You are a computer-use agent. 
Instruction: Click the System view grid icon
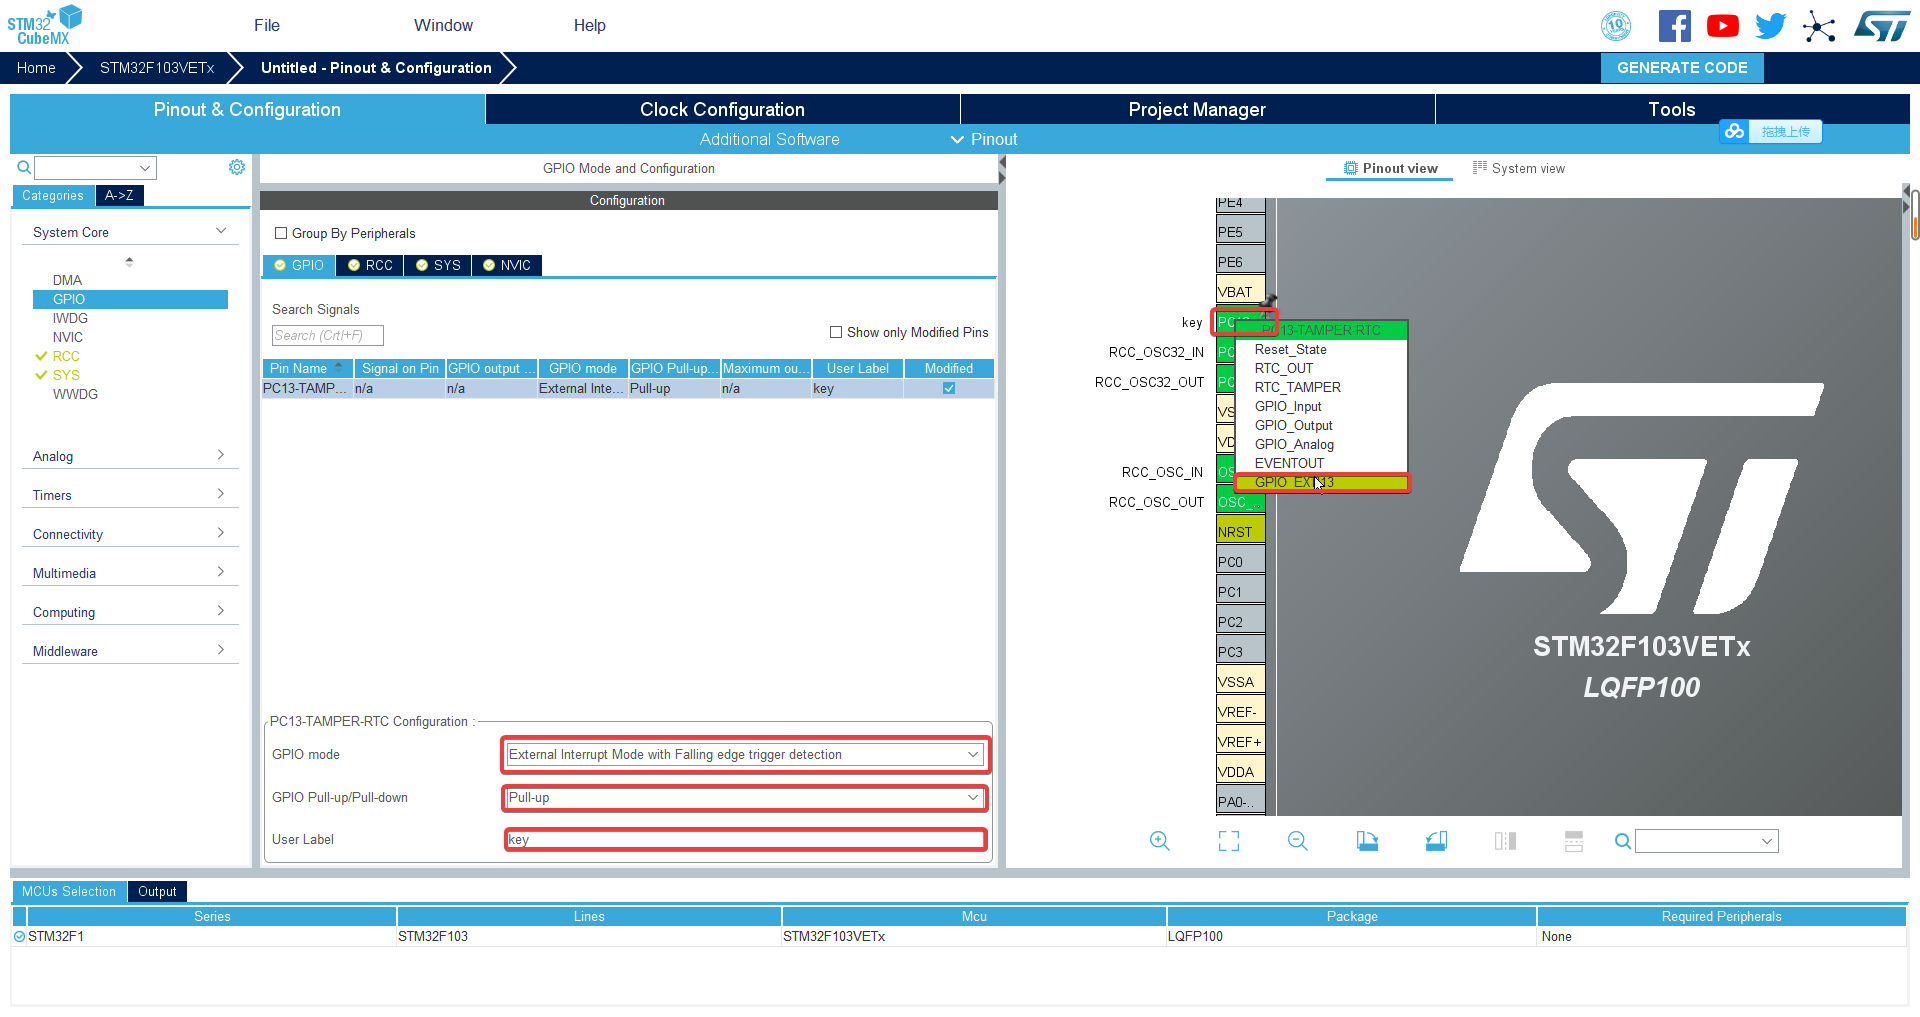1480,168
